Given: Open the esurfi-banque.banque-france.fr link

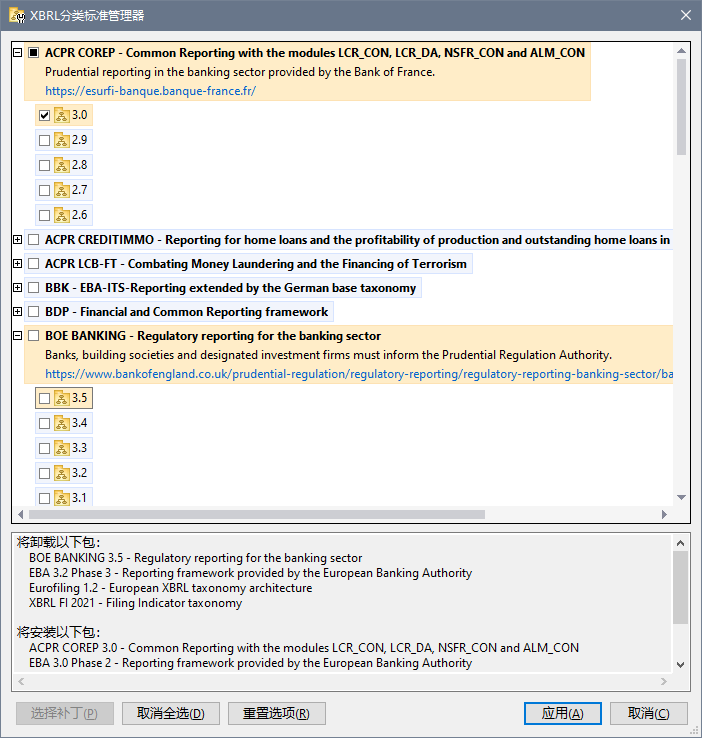Looking at the screenshot, I should [151, 91].
